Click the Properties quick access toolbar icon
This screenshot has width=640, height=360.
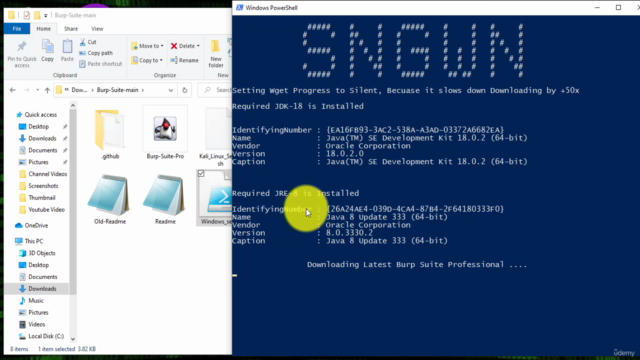tap(26, 15)
